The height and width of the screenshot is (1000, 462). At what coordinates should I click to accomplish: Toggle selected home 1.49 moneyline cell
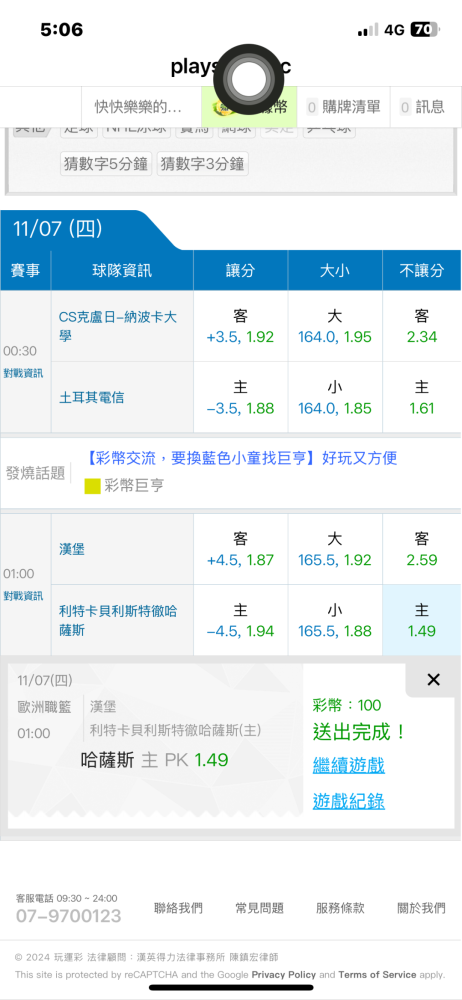pyautogui.click(x=422, y=620)
